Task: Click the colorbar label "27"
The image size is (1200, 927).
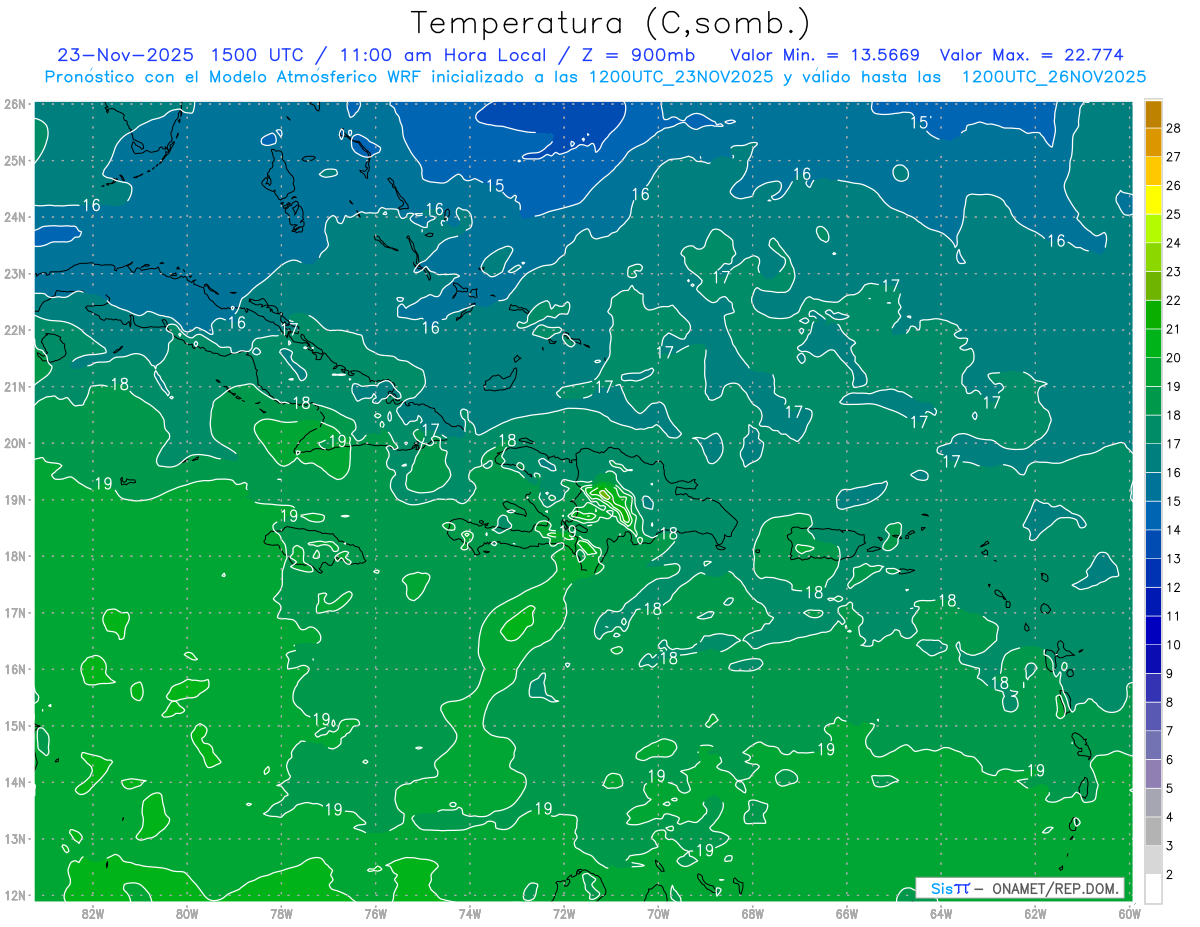Action: (x=1173, y=157)
